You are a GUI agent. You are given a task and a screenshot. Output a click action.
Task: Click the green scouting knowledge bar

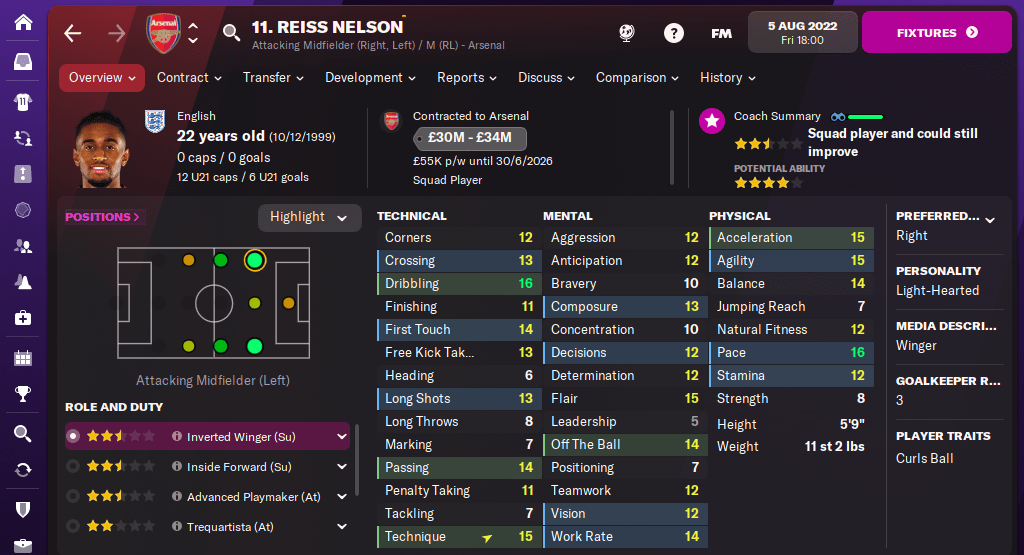pos(865,117)
